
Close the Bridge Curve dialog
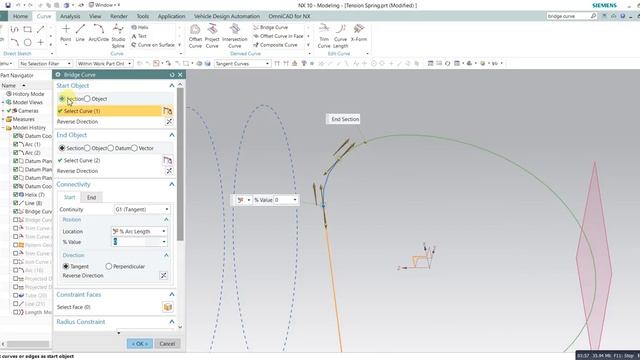click(180, 75)
